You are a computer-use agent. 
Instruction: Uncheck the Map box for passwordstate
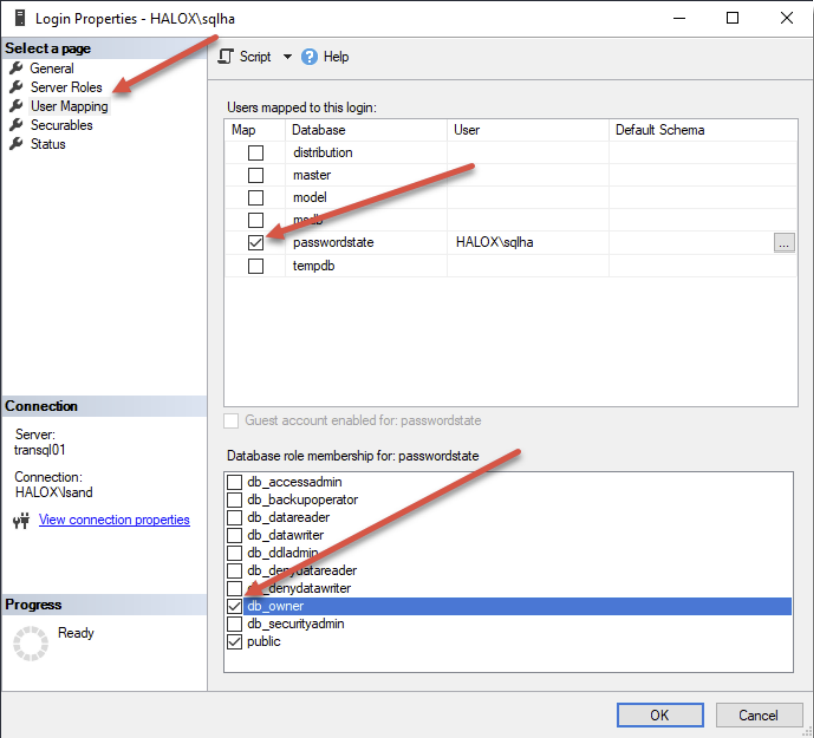255,242
